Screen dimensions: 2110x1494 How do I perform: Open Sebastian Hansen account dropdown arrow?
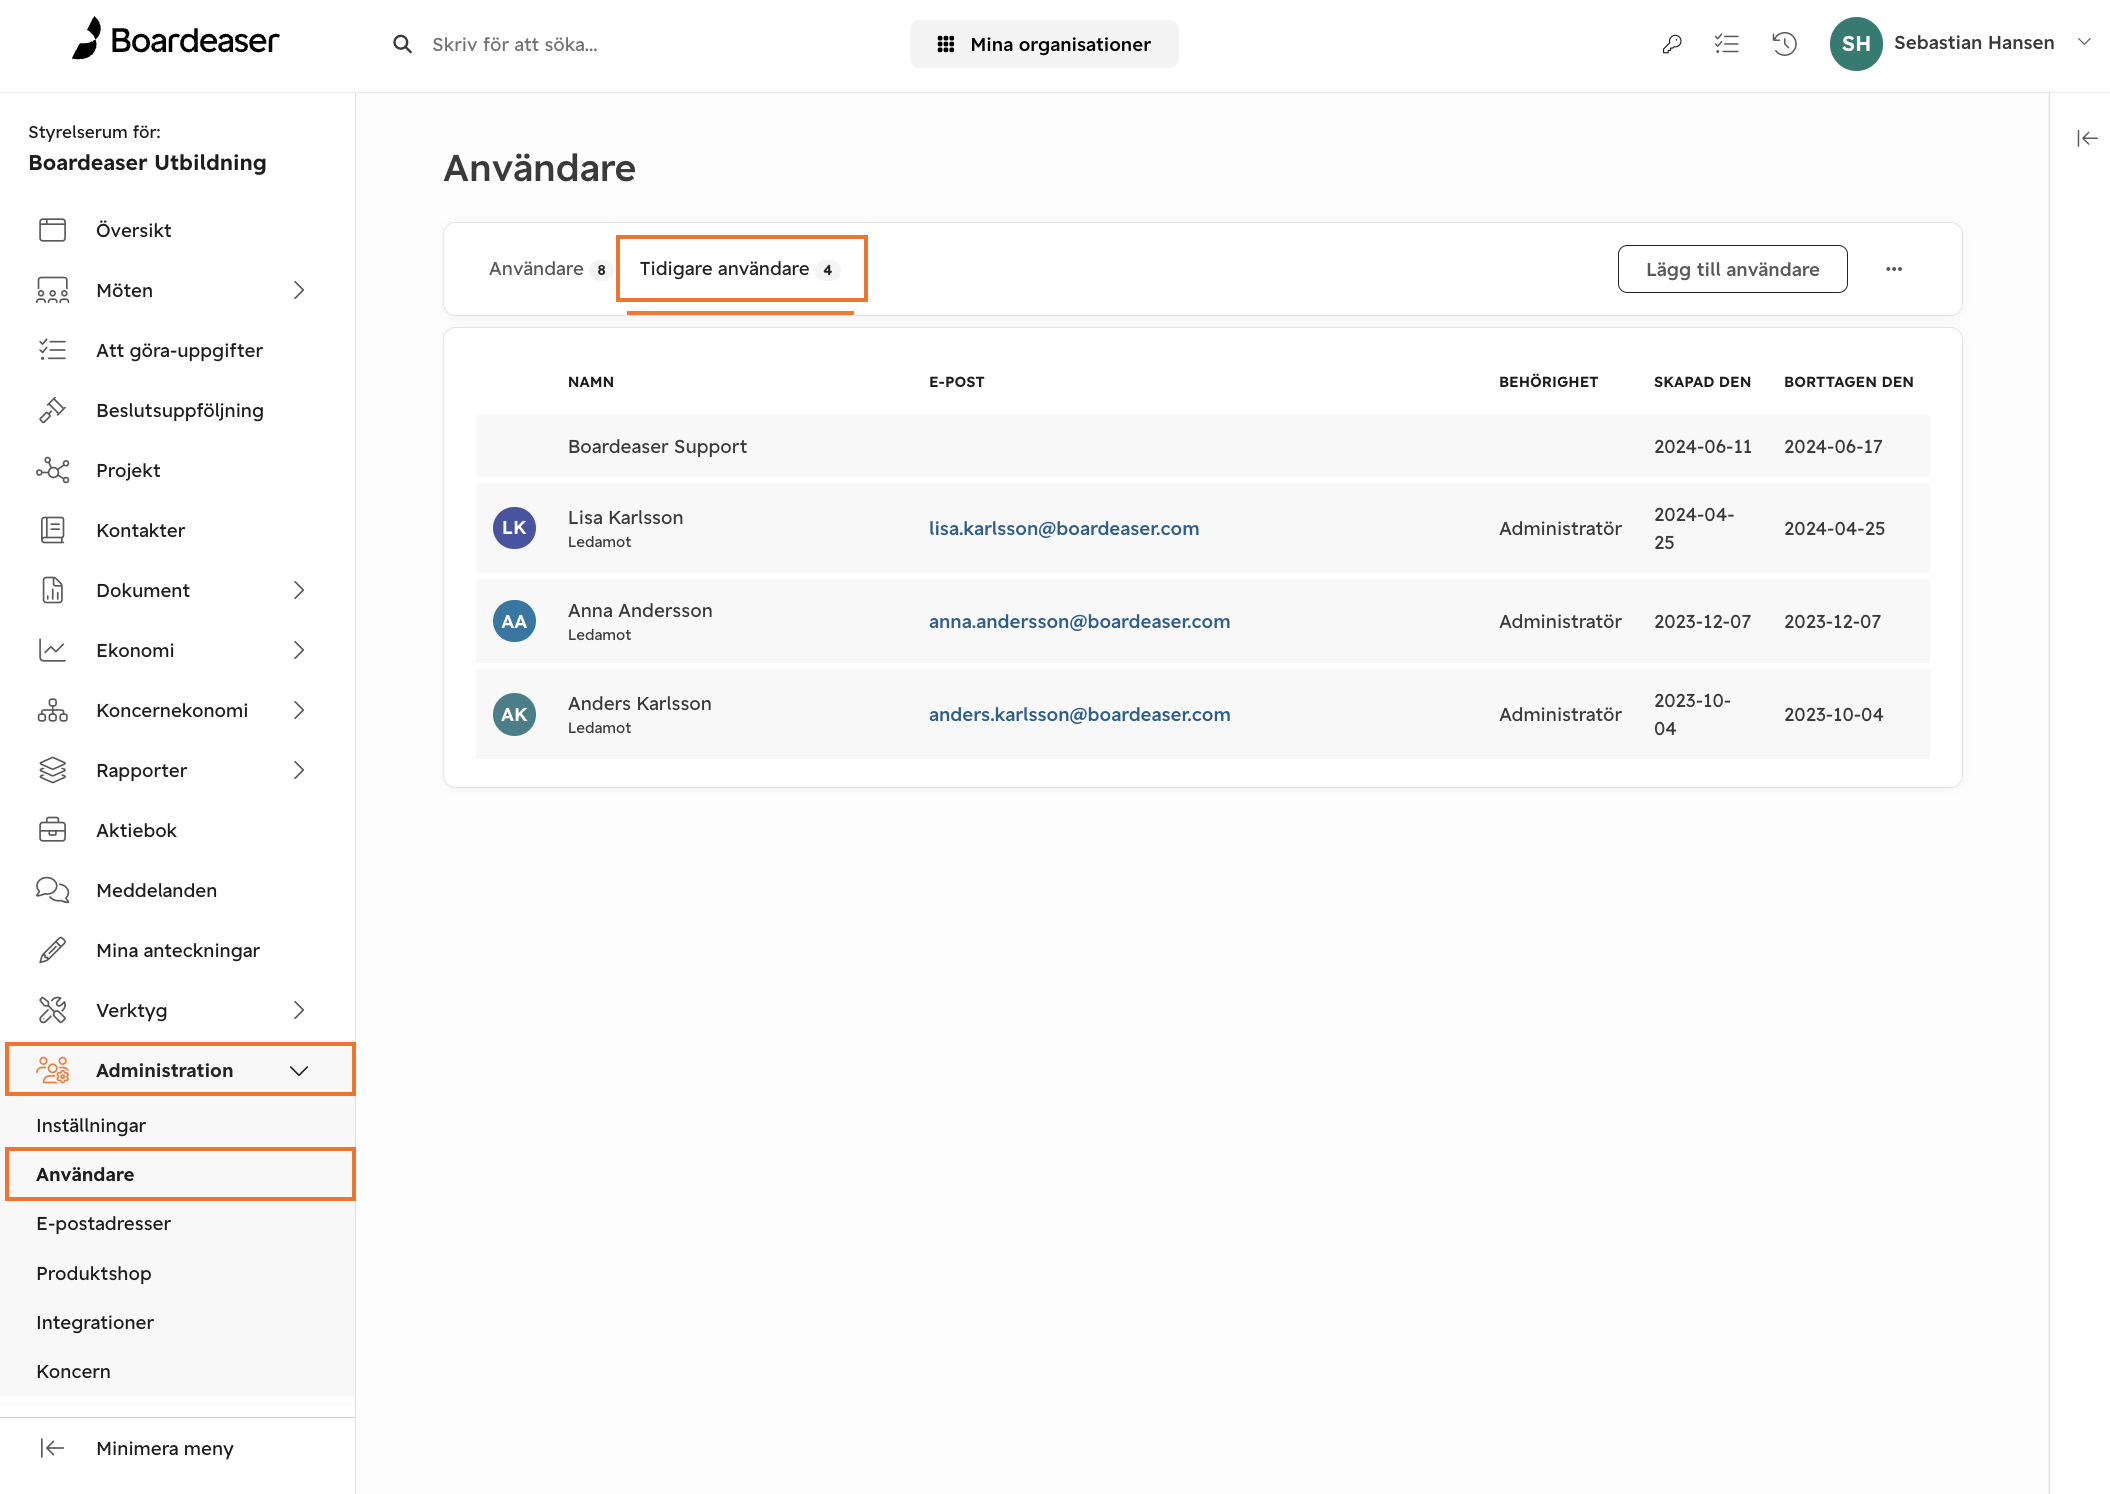pyautogui.click(x=2085, y=42)
